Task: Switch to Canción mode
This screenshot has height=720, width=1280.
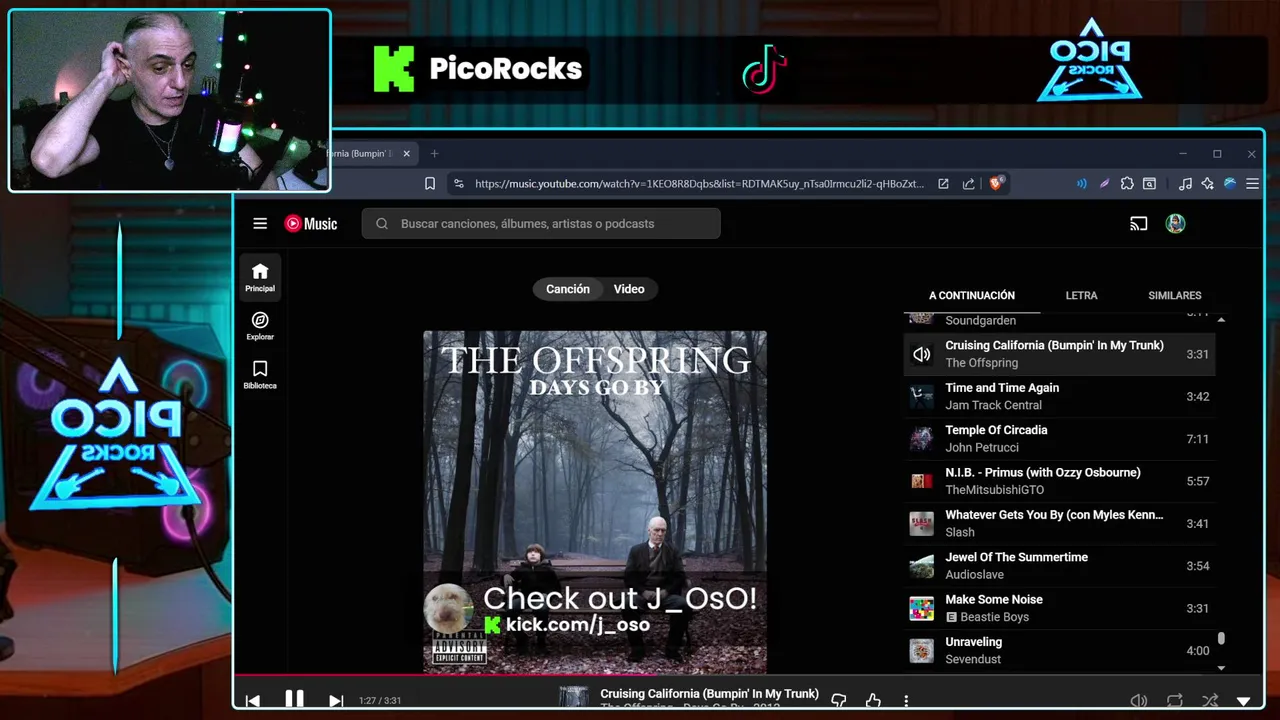Action: tap(568, 289)
